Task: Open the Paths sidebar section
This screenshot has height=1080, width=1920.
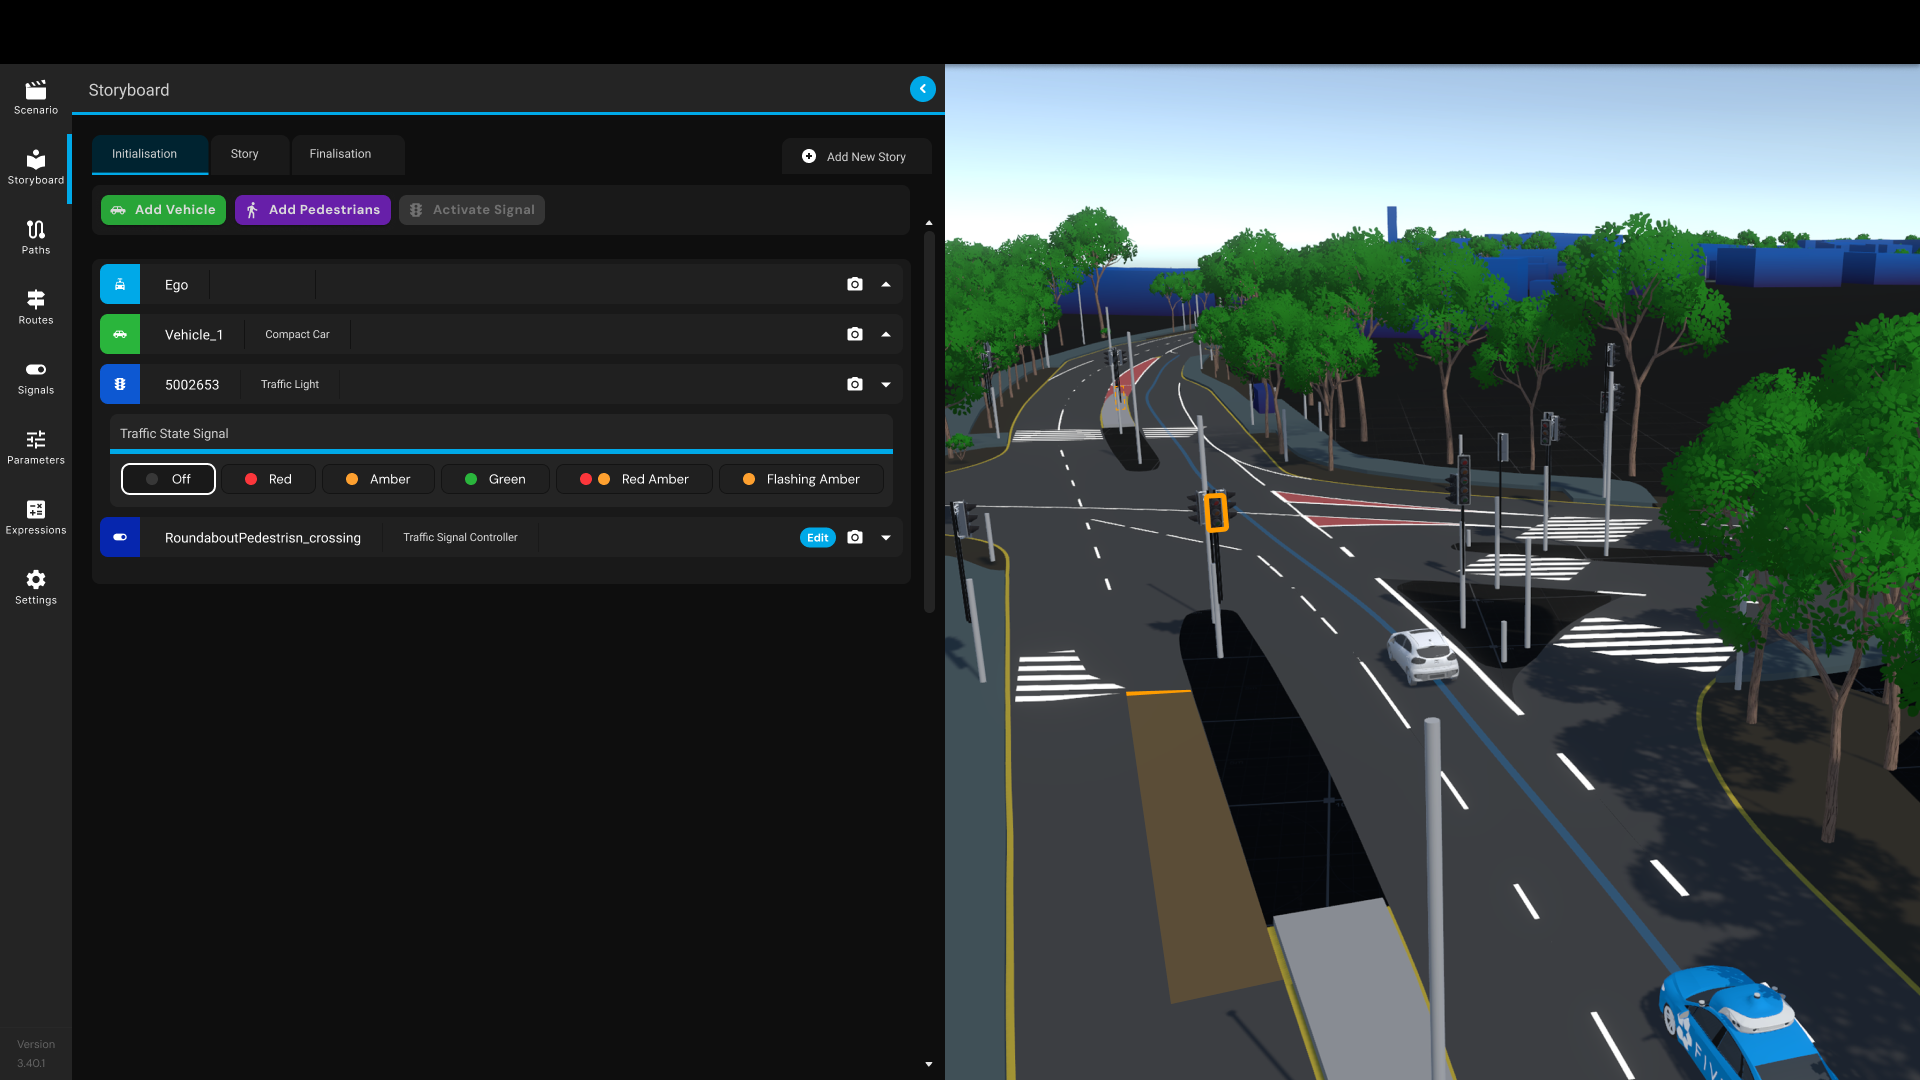Action: click(x=36, y=238)
